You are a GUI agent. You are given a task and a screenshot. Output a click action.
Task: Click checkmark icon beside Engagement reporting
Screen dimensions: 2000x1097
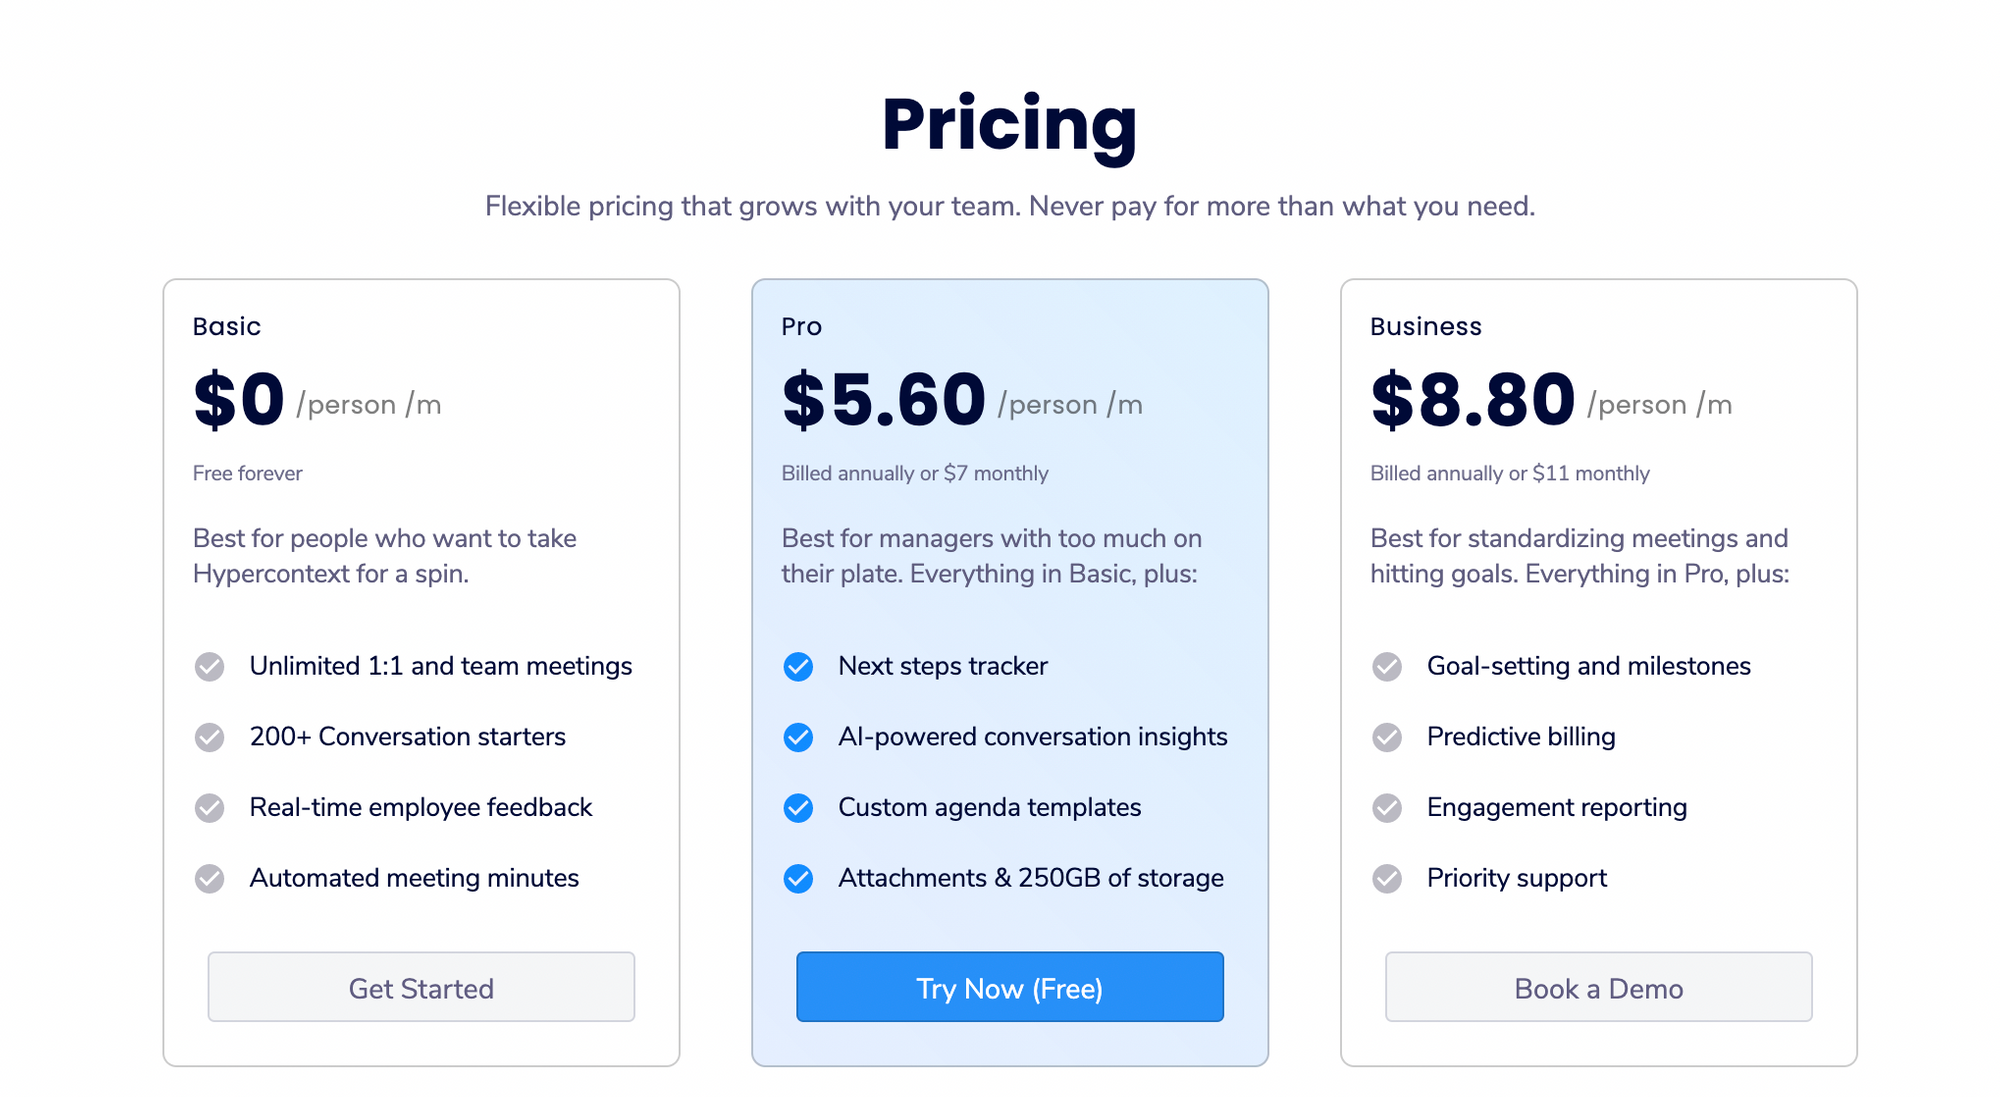(x=1387, y=807)
